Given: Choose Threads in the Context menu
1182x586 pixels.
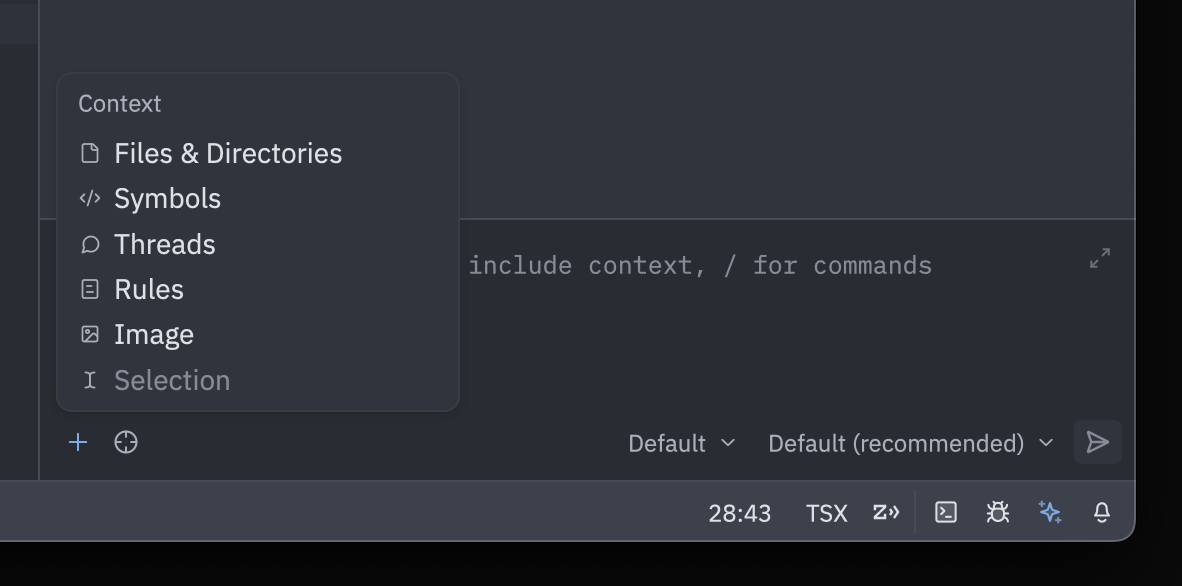Looking at the screenshot, I should (x=164, y=244).
